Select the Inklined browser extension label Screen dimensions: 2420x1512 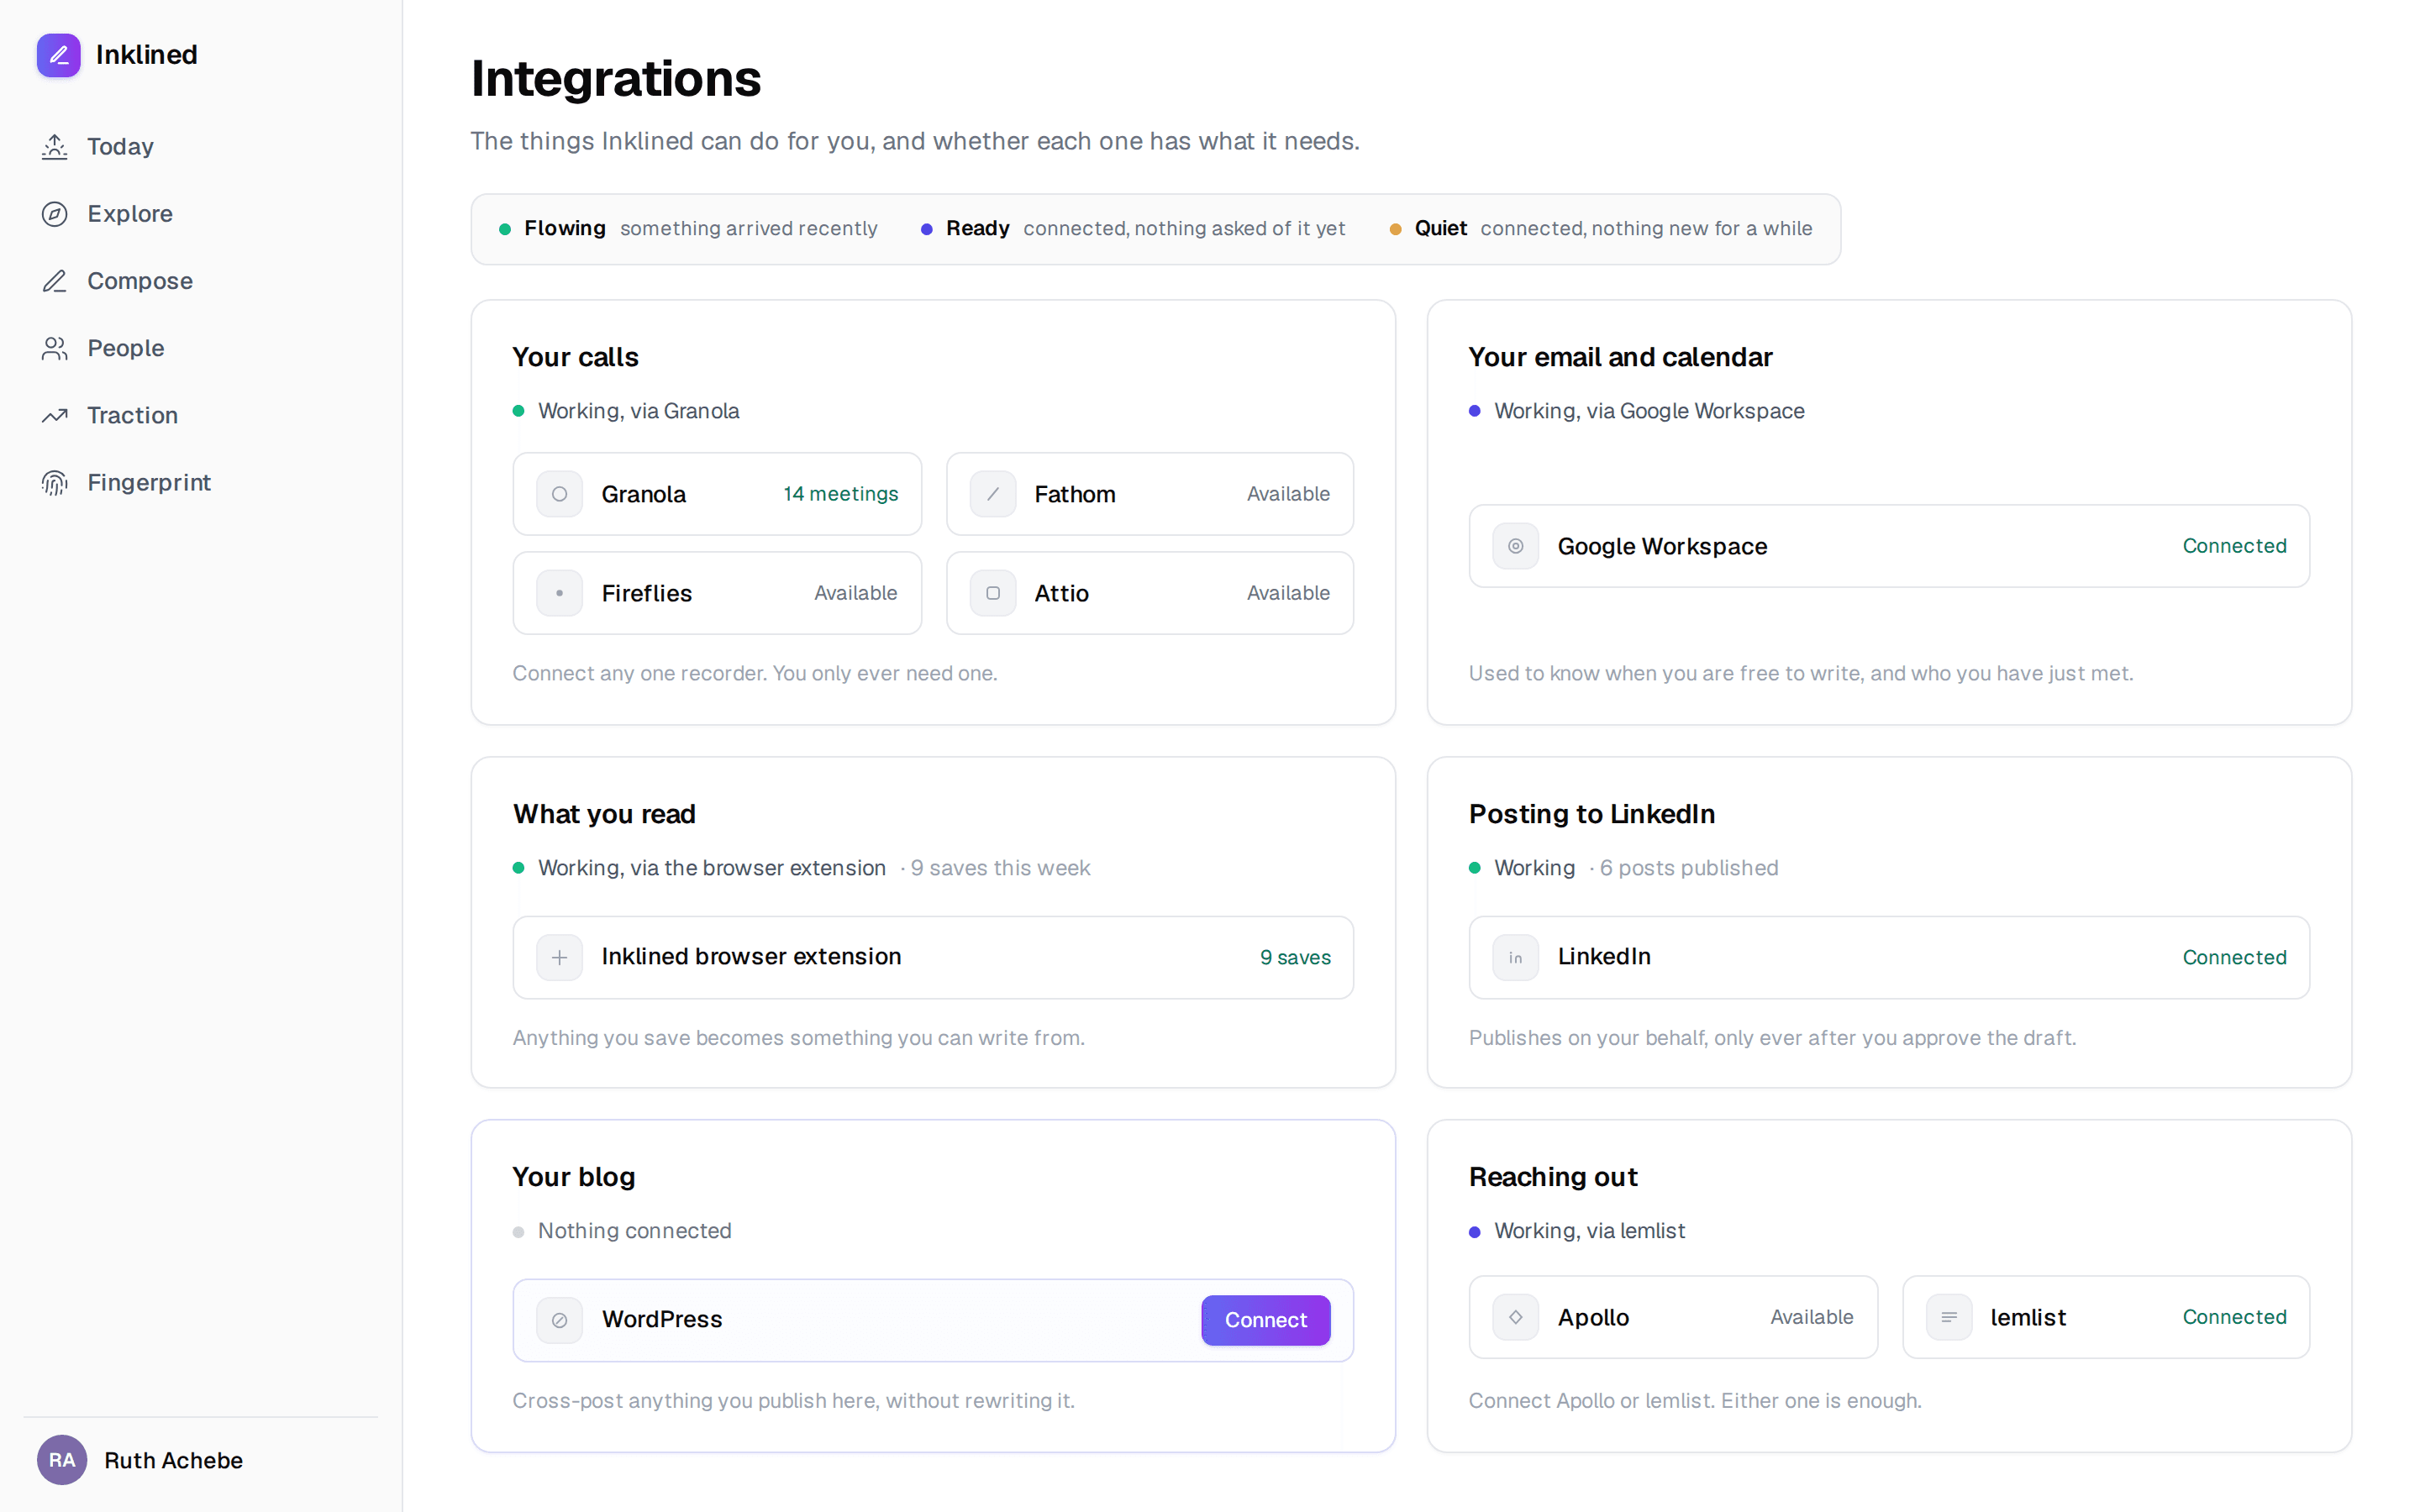(751, 957)
